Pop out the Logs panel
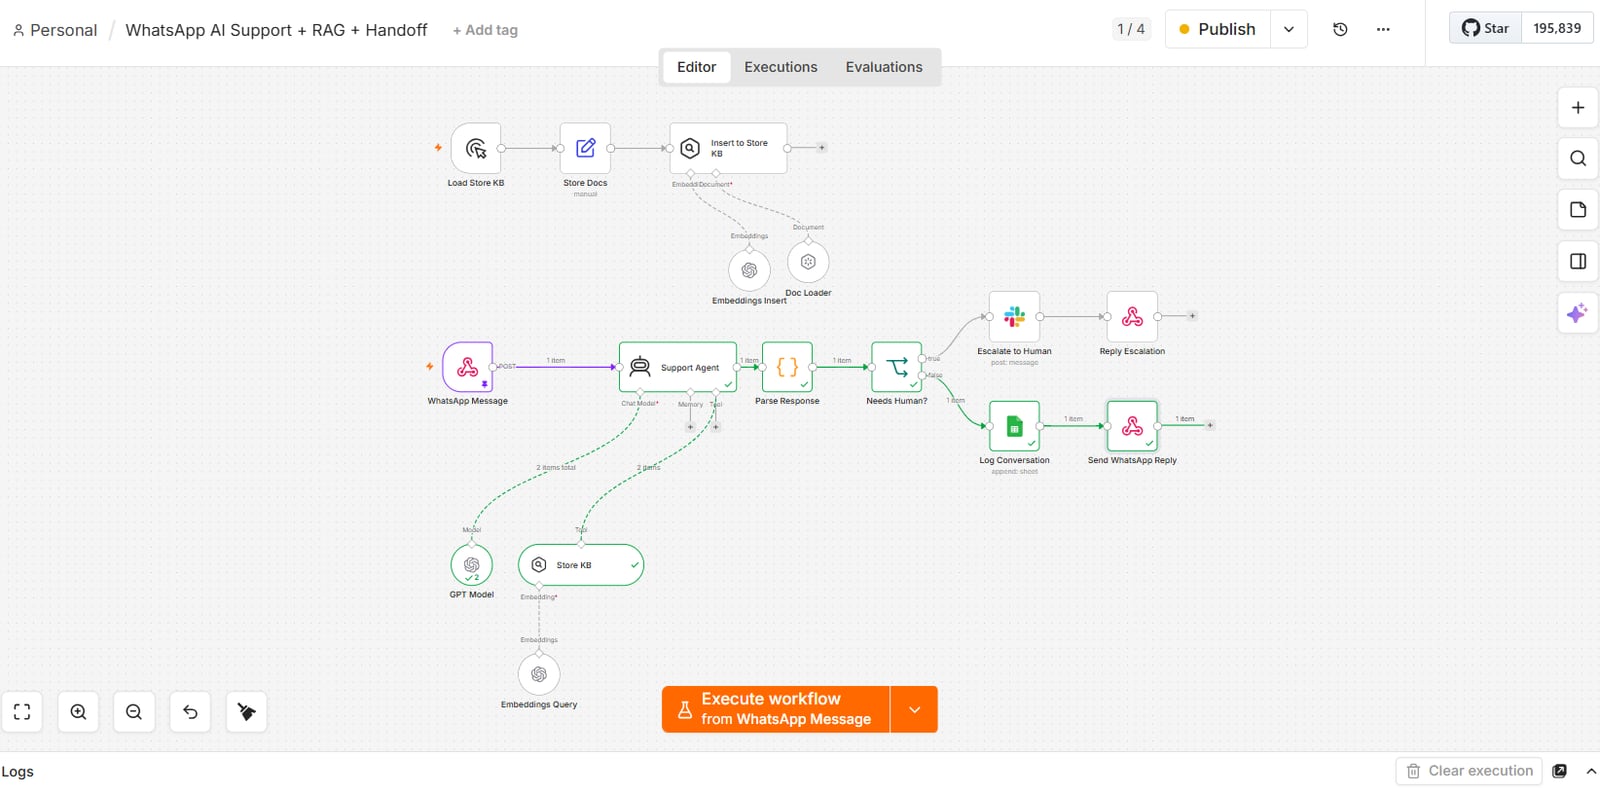 1559,771
